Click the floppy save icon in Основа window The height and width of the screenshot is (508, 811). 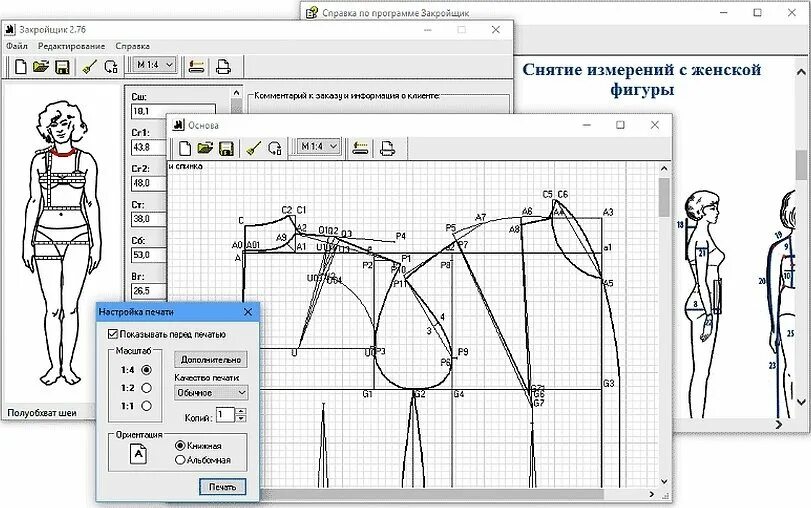tap(226, 148)
